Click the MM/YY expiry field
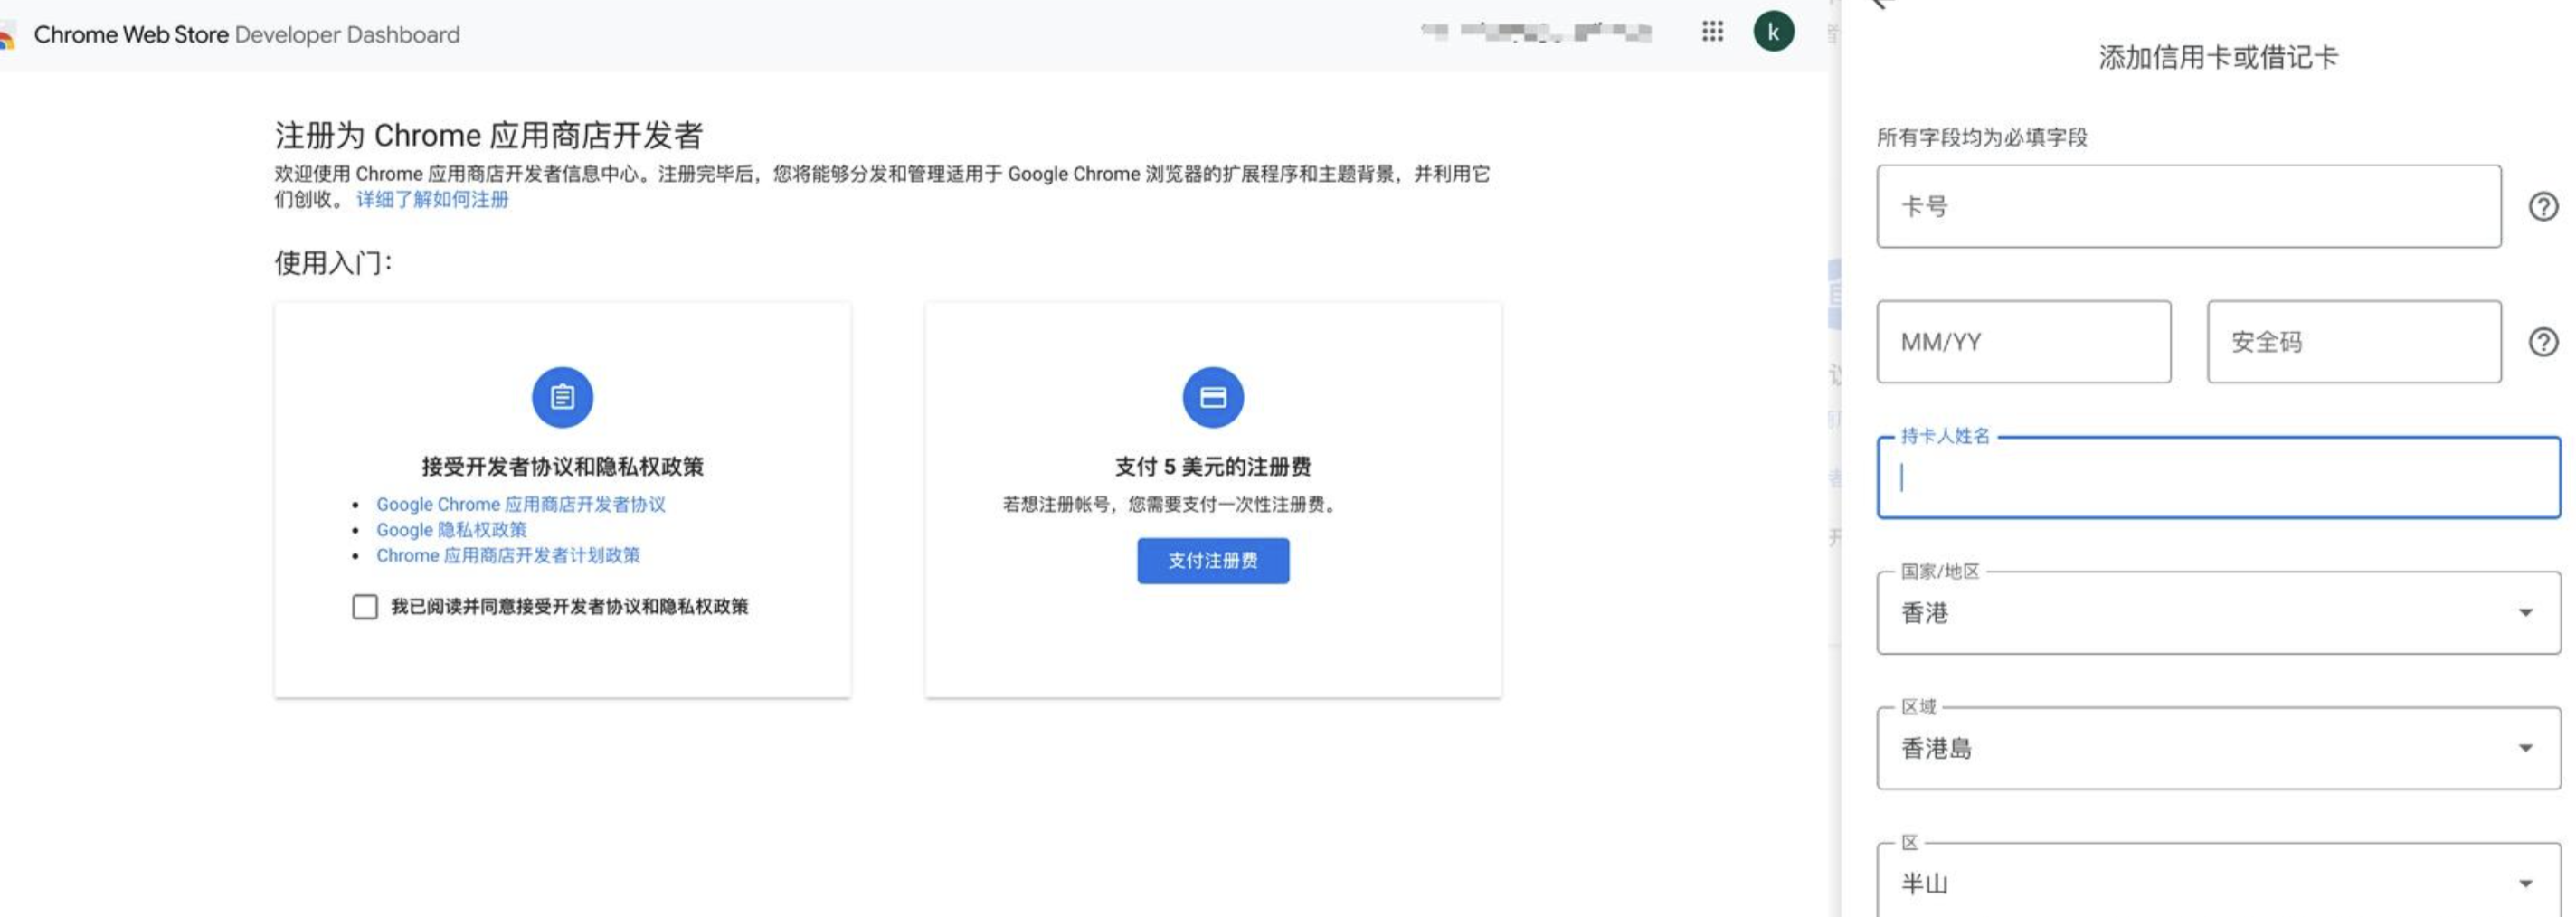The height and width of the screenshot is (917, 2576). pyautogui.click(x=2024, y=342)
